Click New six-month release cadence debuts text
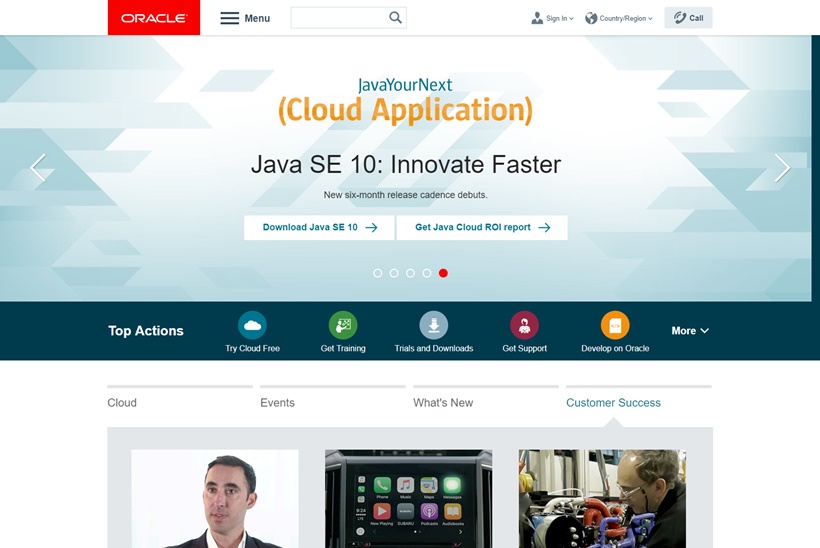820x548 pixels. click(x=405, y=195)
